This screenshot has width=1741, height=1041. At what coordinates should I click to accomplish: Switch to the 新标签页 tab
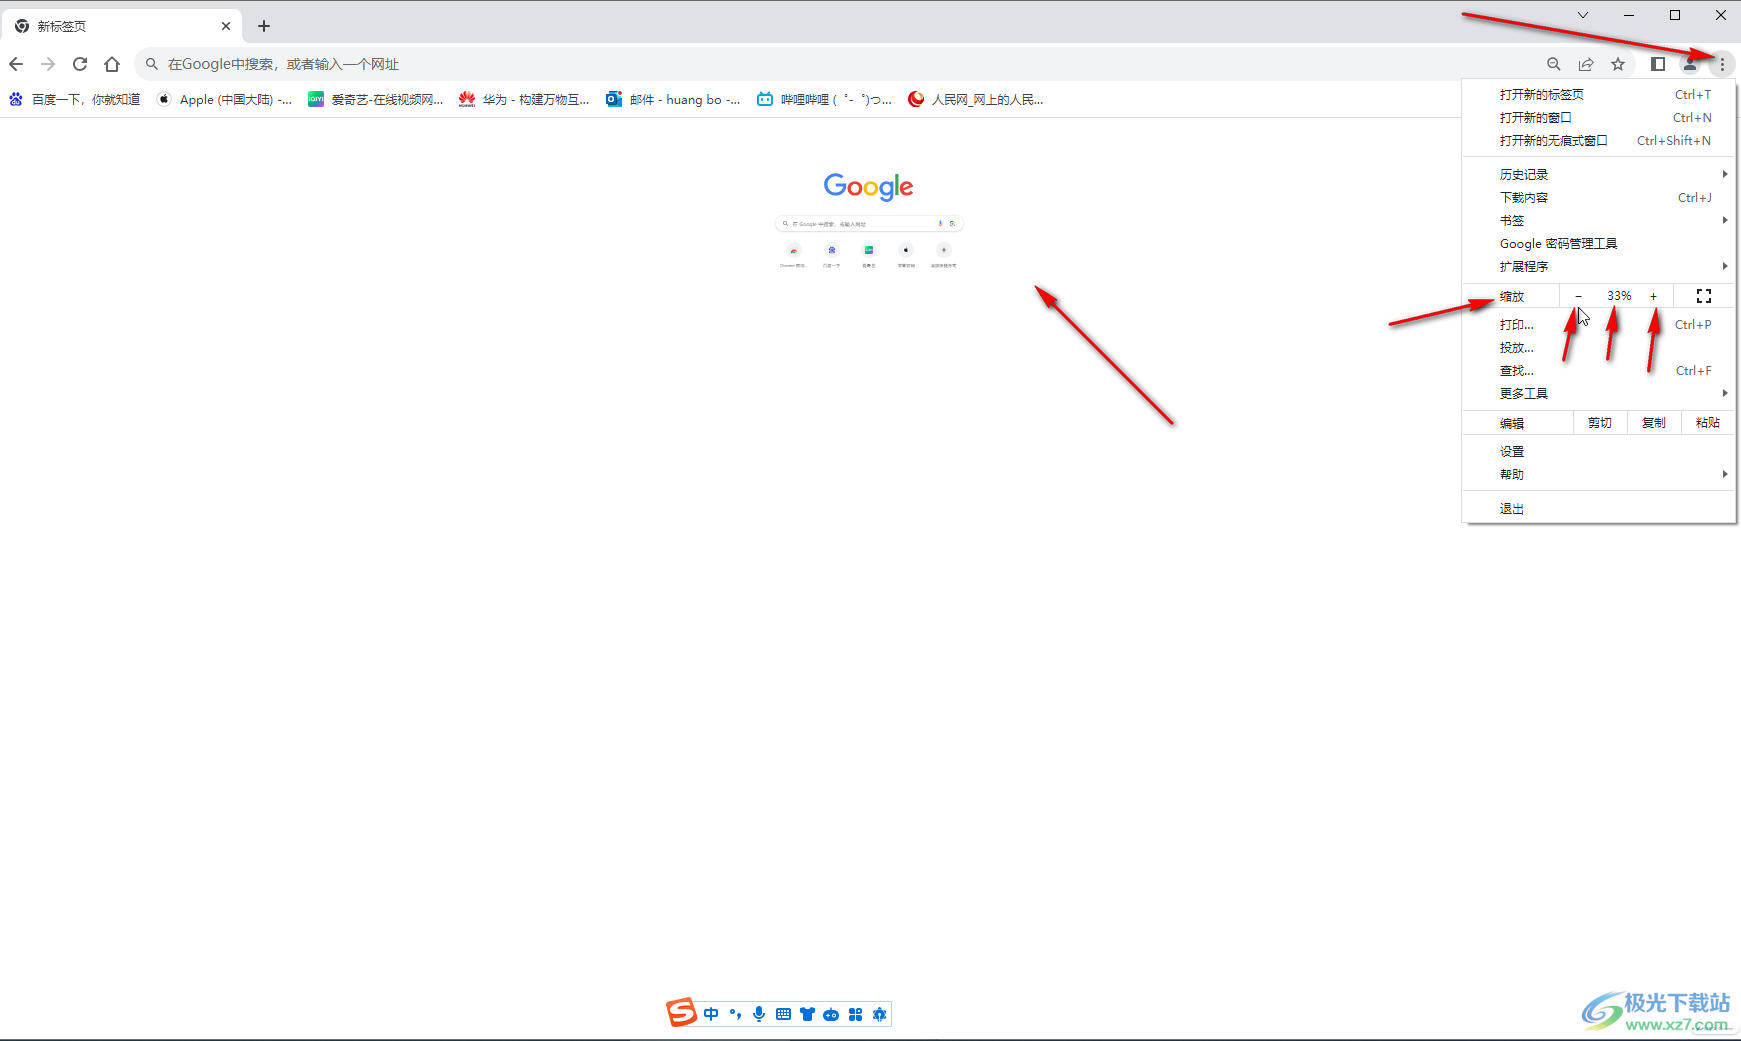[x=120, y=26]
